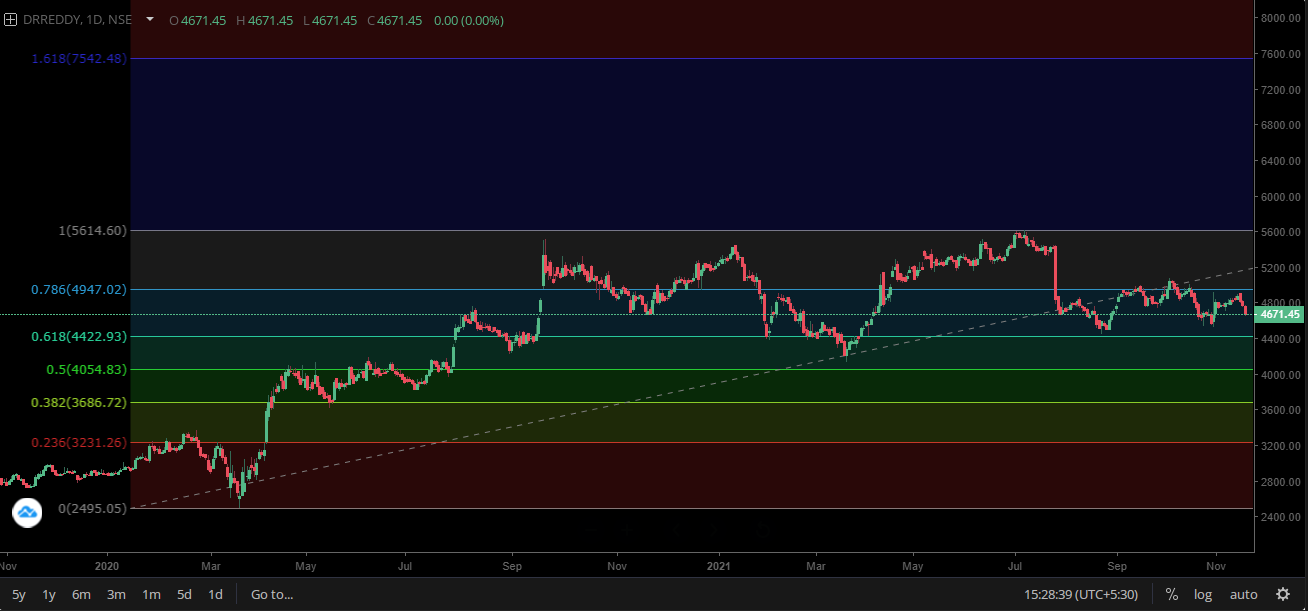
Task: Click the current price label 4671.45 on axis
Action: (x=1280, y=314)
